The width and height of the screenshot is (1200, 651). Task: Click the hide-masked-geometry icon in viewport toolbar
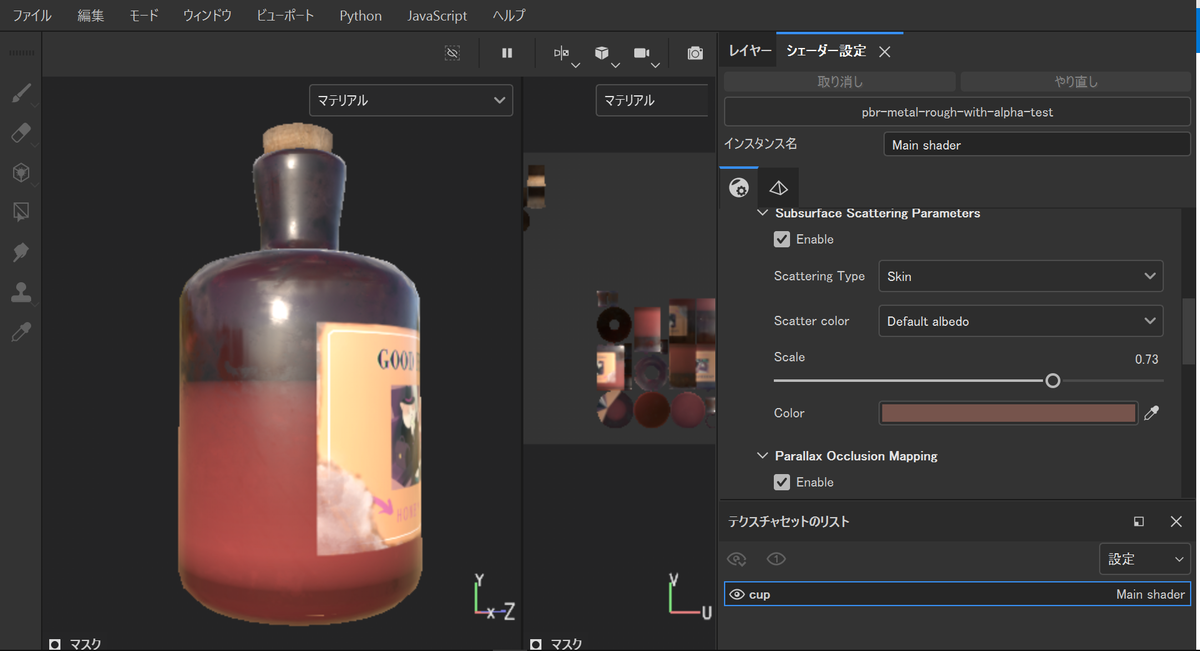tap(453, 53)
